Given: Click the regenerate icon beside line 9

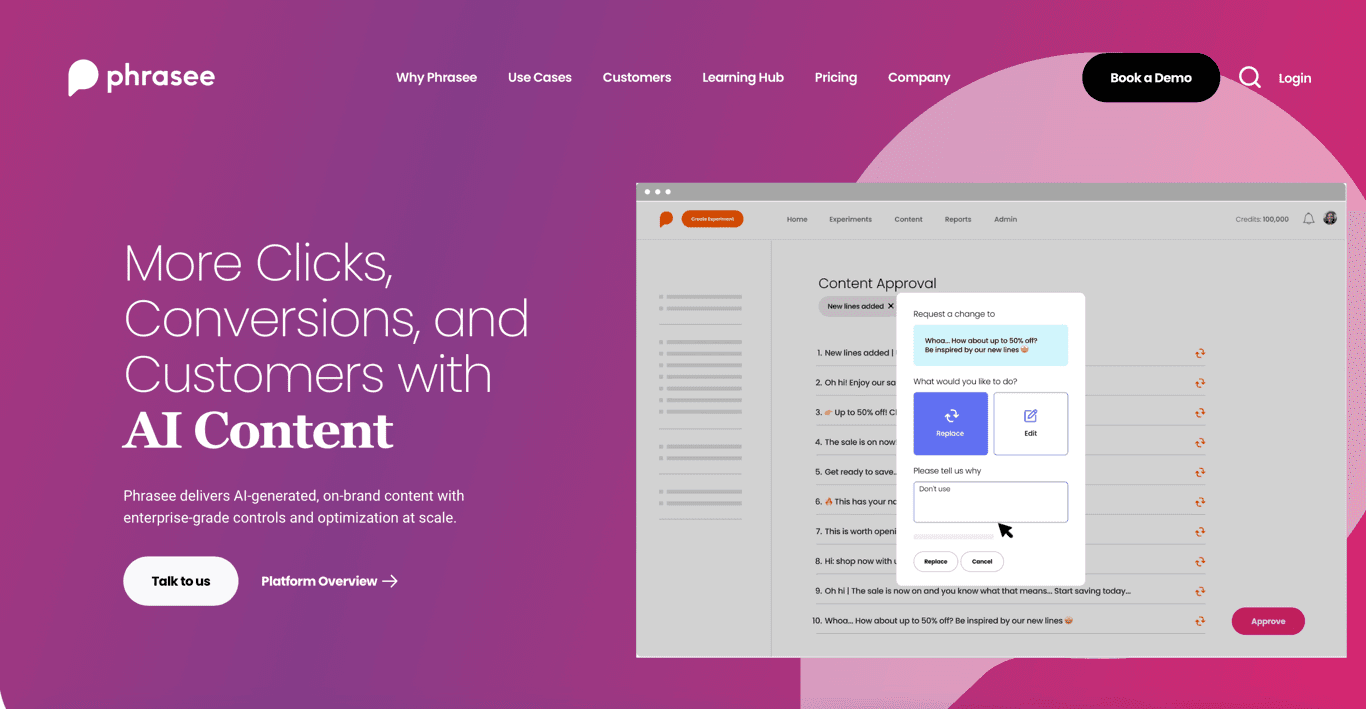Looking at the screenshot, I should tap(1199, 590).
